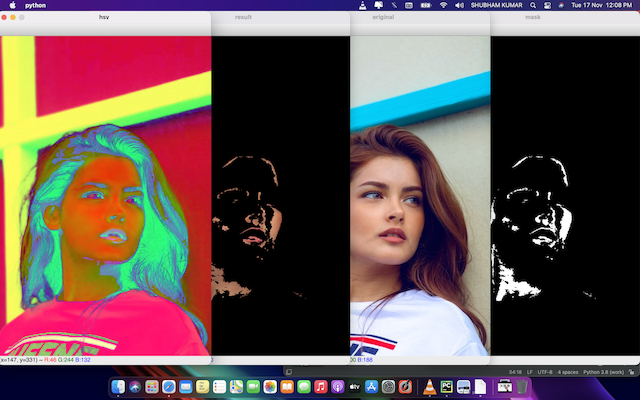Launch VLC from the dock
The width and height of the screenshot is (640, 400).
430,386
